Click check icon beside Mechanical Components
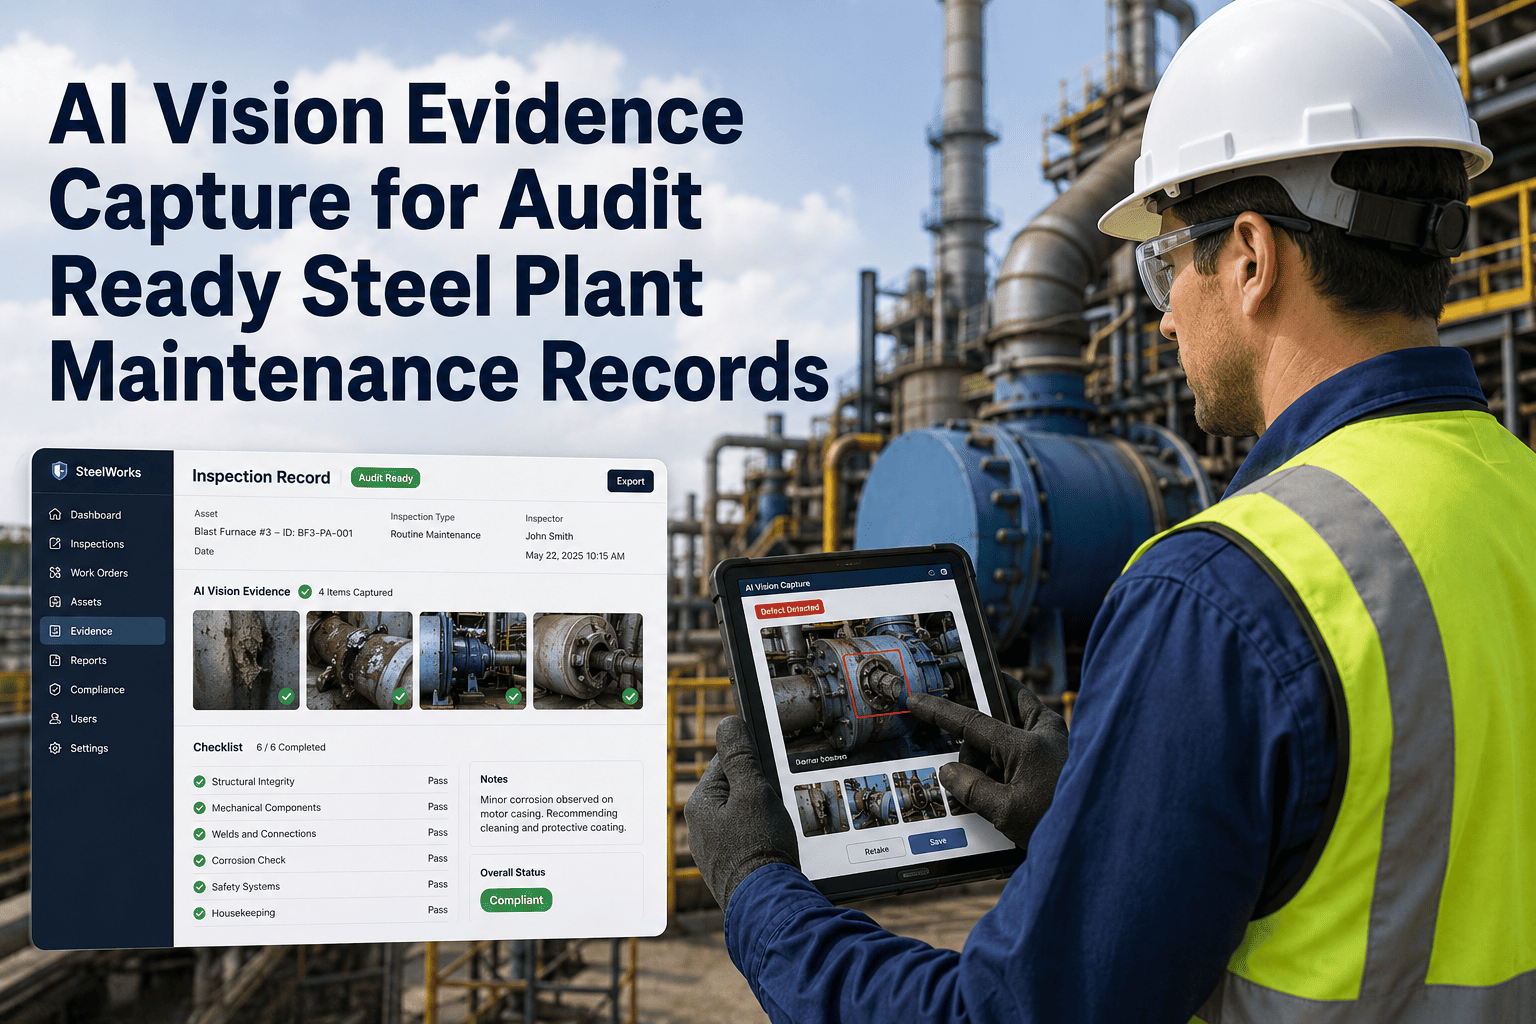The width and height of the screenshot is (1536, 1024). click(x=199, y=807)
